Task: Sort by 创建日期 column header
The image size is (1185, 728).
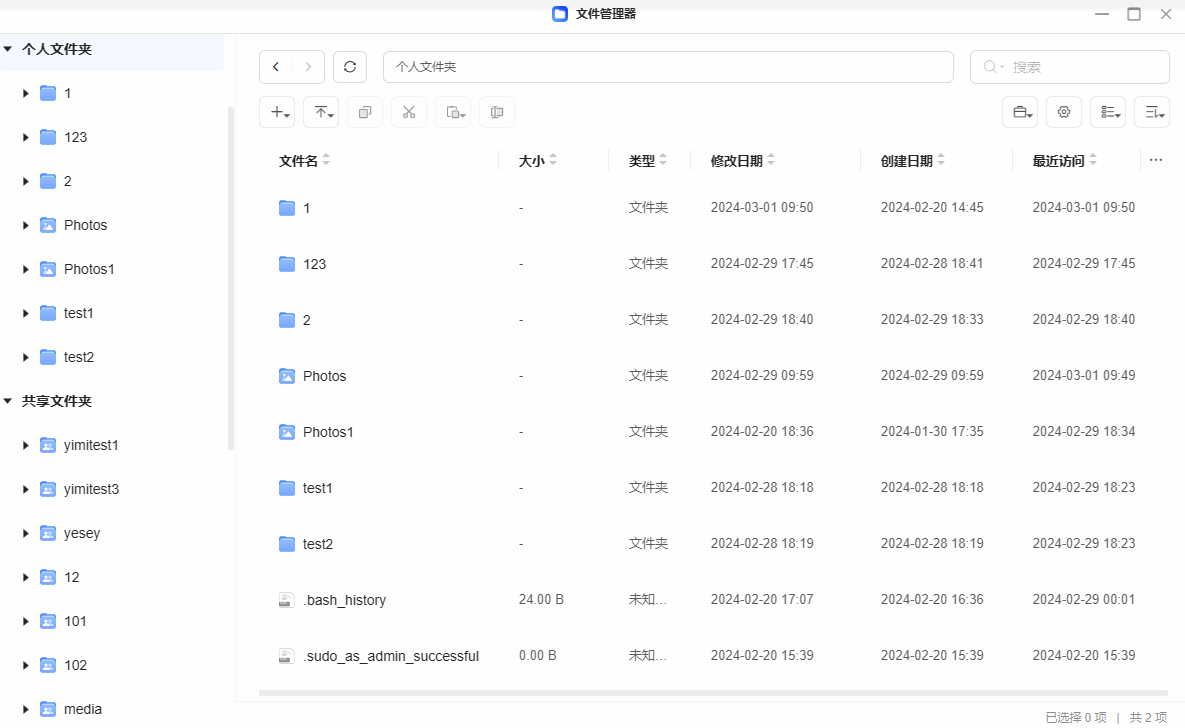Action: [913, 160]
